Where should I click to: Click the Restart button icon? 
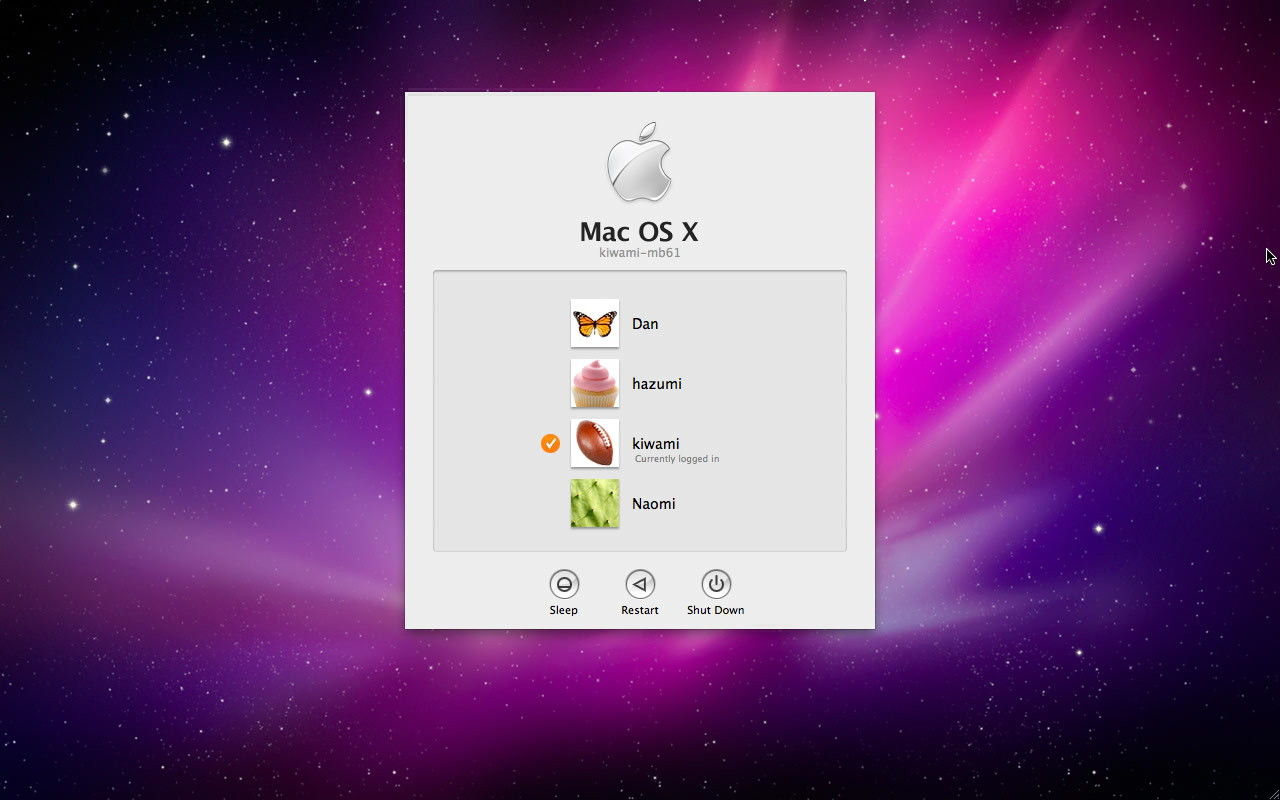(x=640, y=584)
